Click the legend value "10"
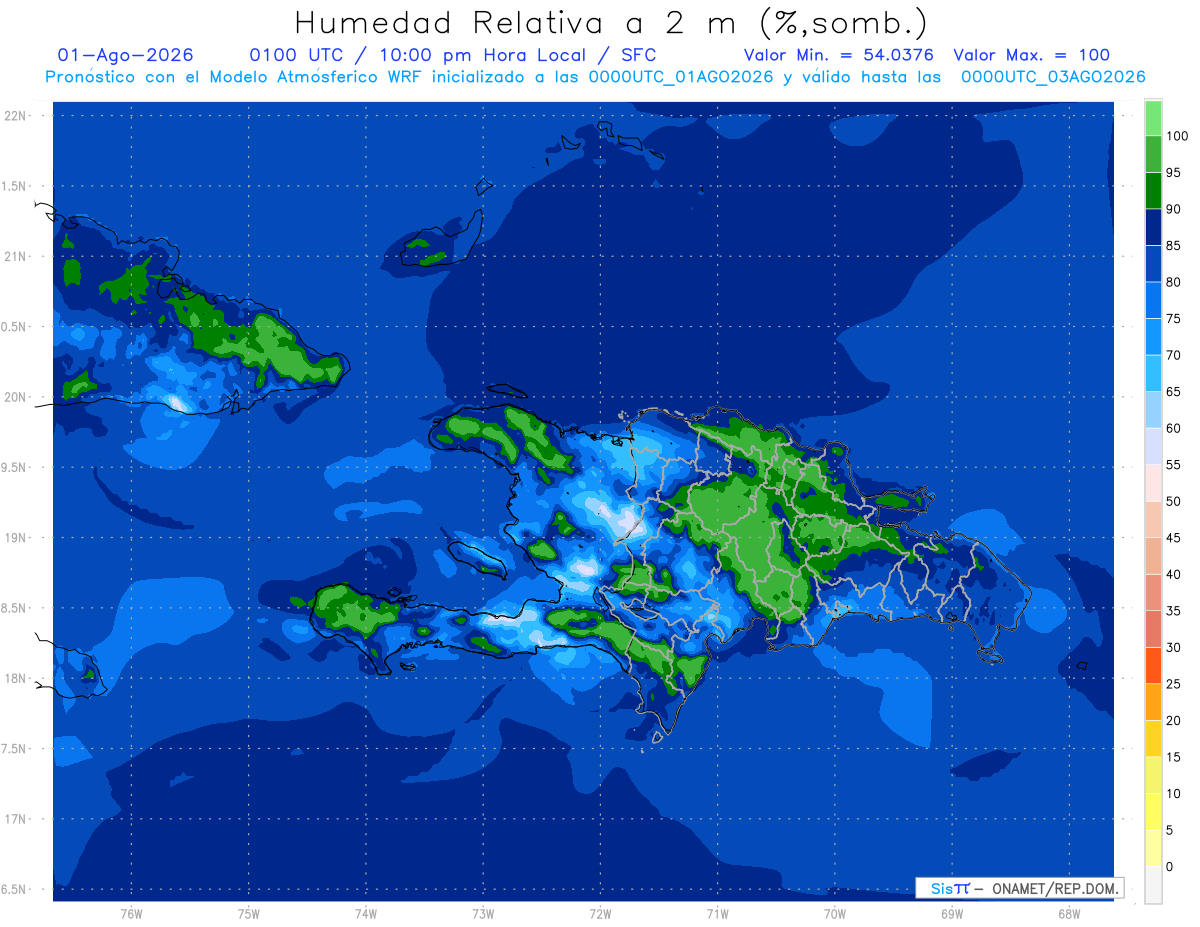1200x927 pixels. pos(1173,793)
